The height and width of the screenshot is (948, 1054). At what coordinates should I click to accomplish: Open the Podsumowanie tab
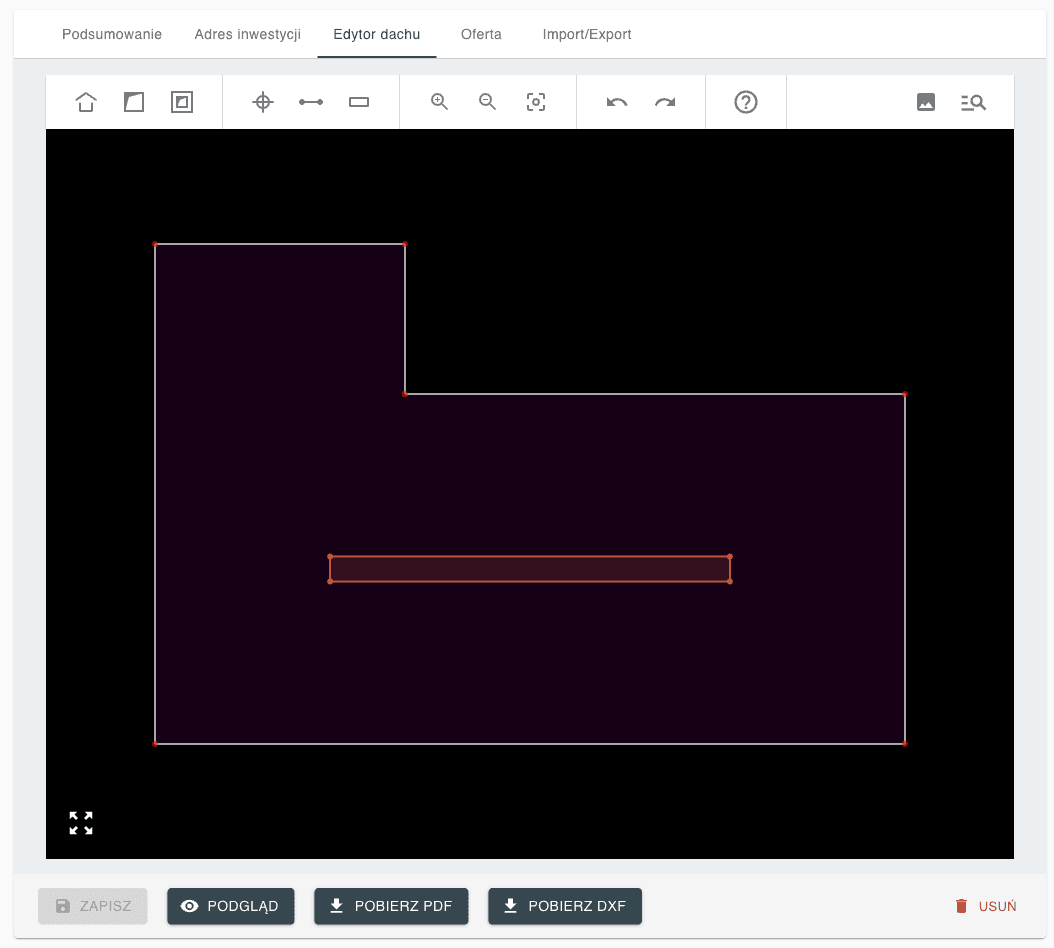[112, 34]
